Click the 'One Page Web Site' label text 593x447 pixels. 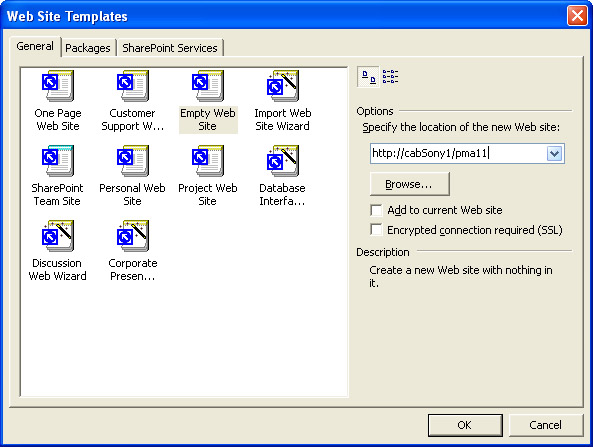57,120
